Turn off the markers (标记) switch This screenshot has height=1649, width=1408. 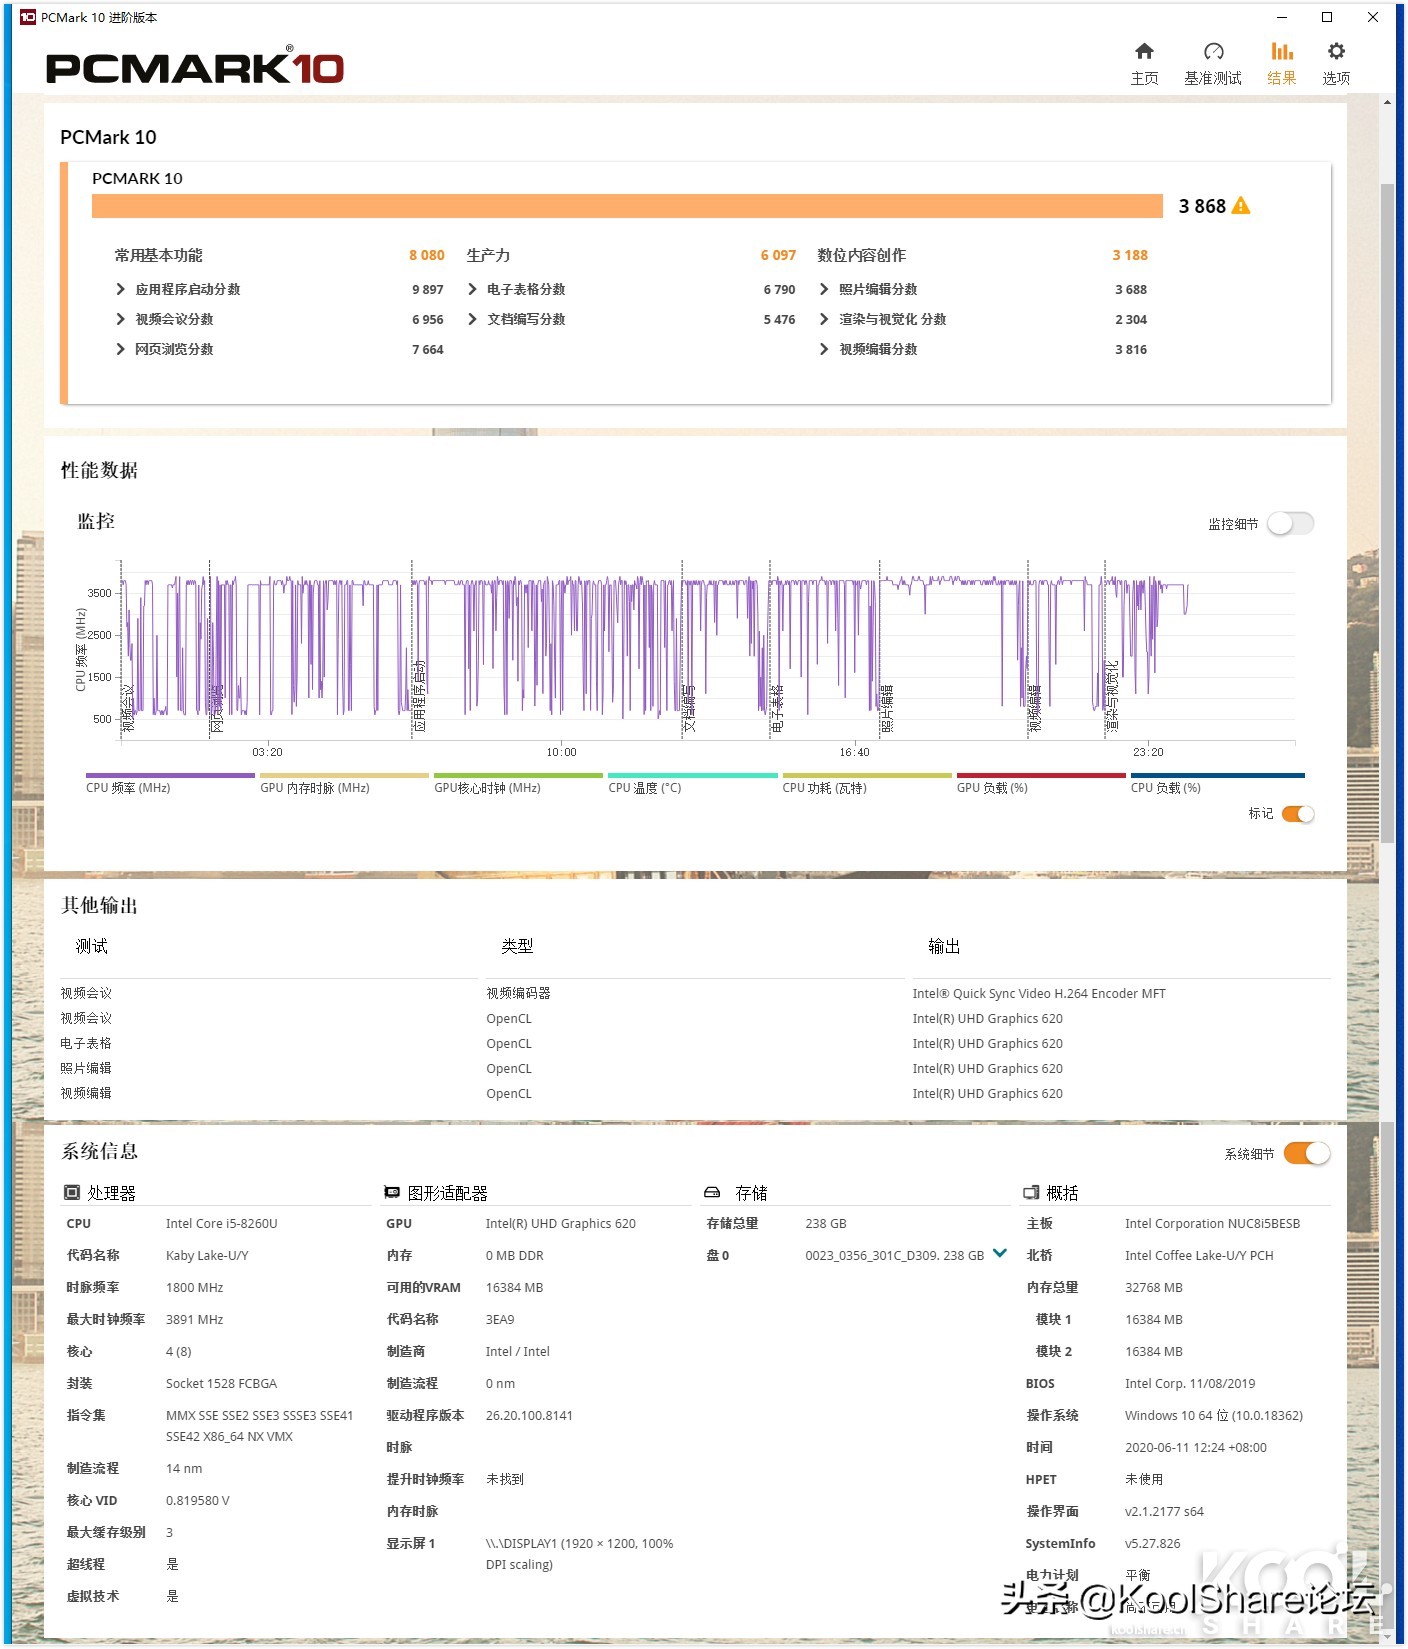coord(1298,814)
